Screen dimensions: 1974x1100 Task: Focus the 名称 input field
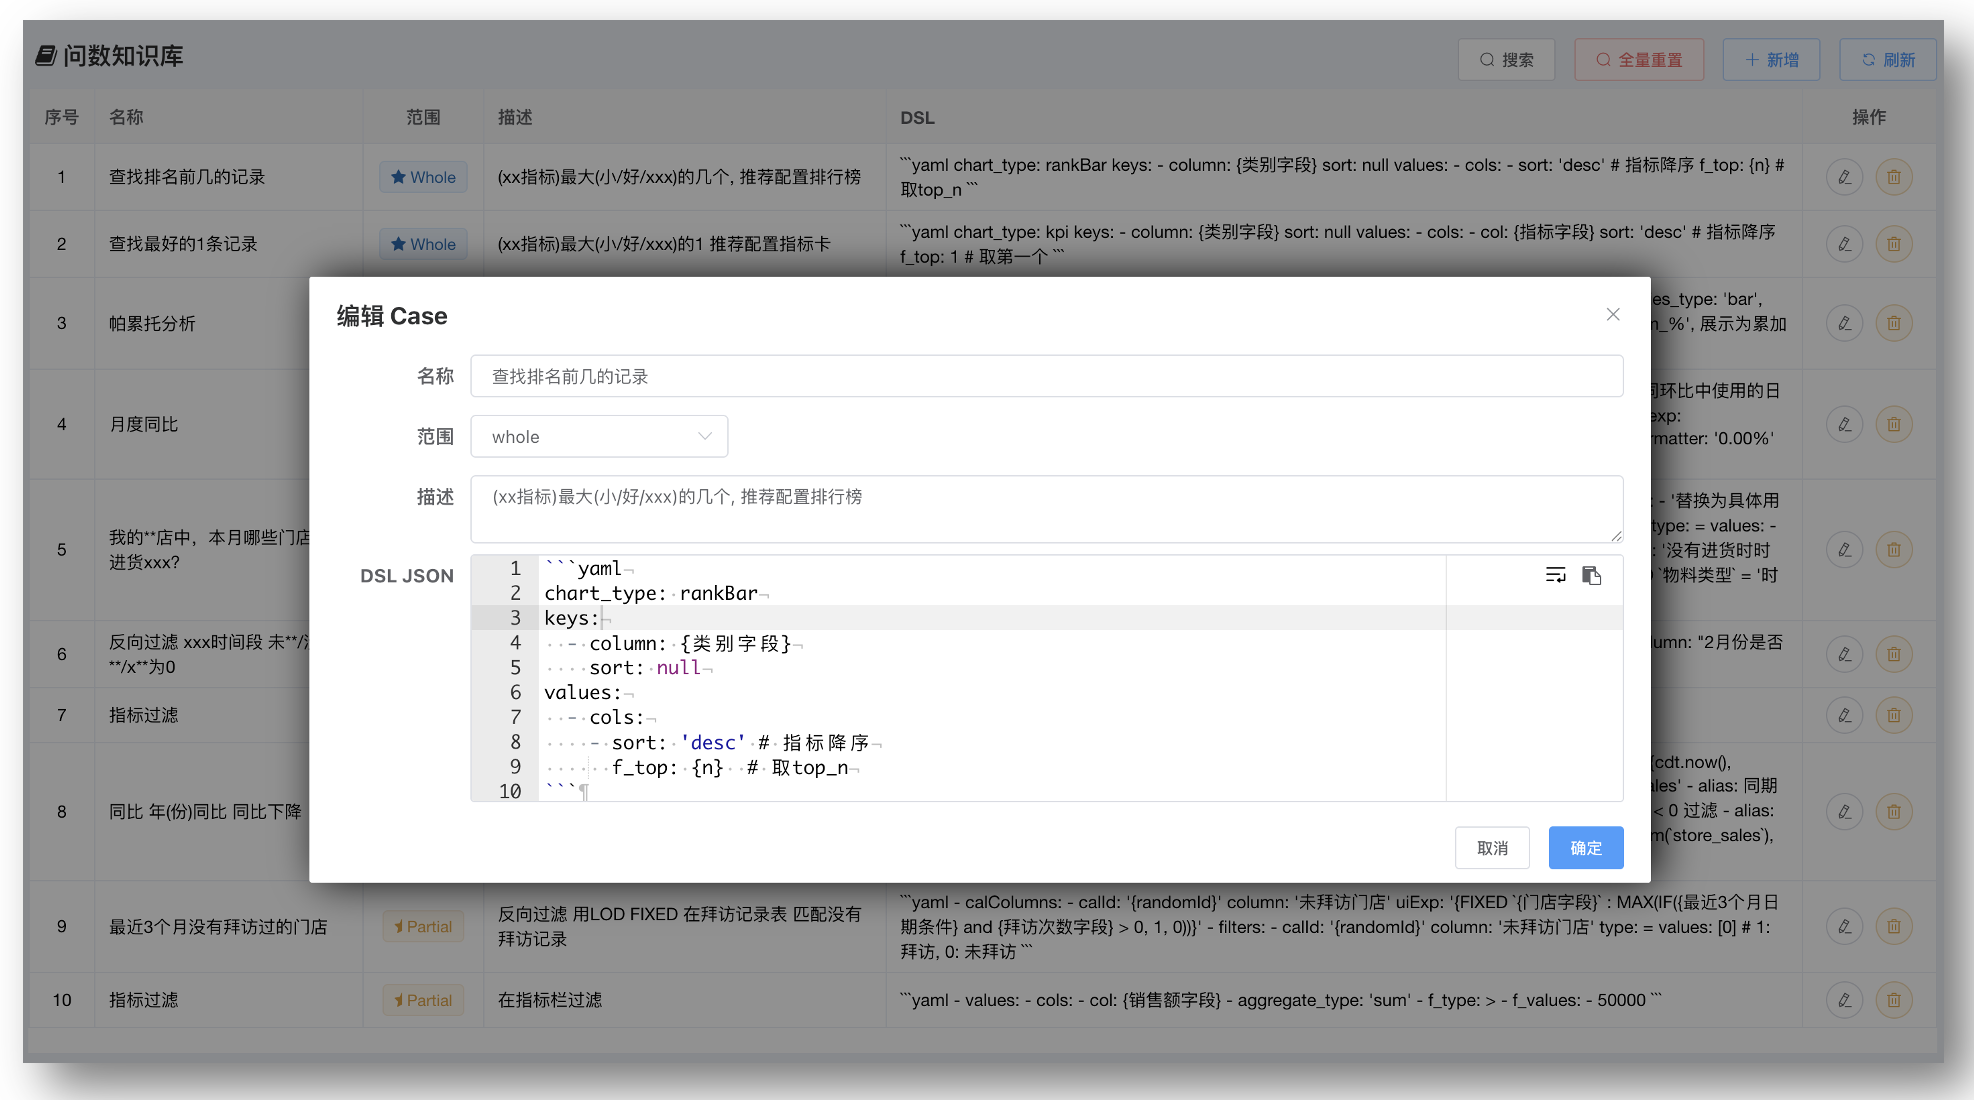pyautogui.click(x=1046, y=377)
